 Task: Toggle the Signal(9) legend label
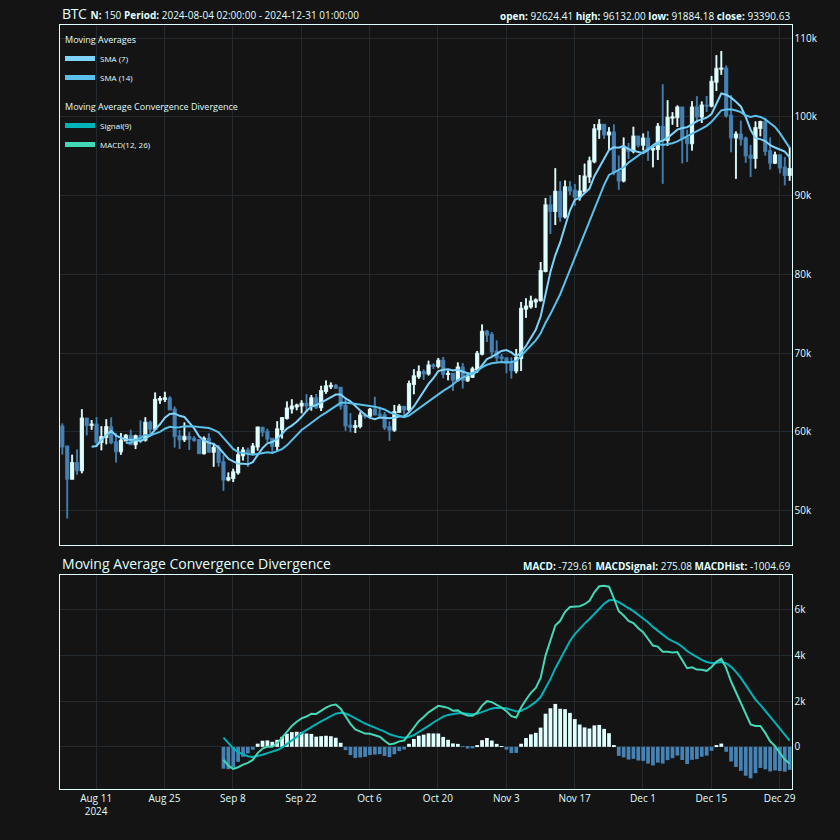click(x=116, y=127)
